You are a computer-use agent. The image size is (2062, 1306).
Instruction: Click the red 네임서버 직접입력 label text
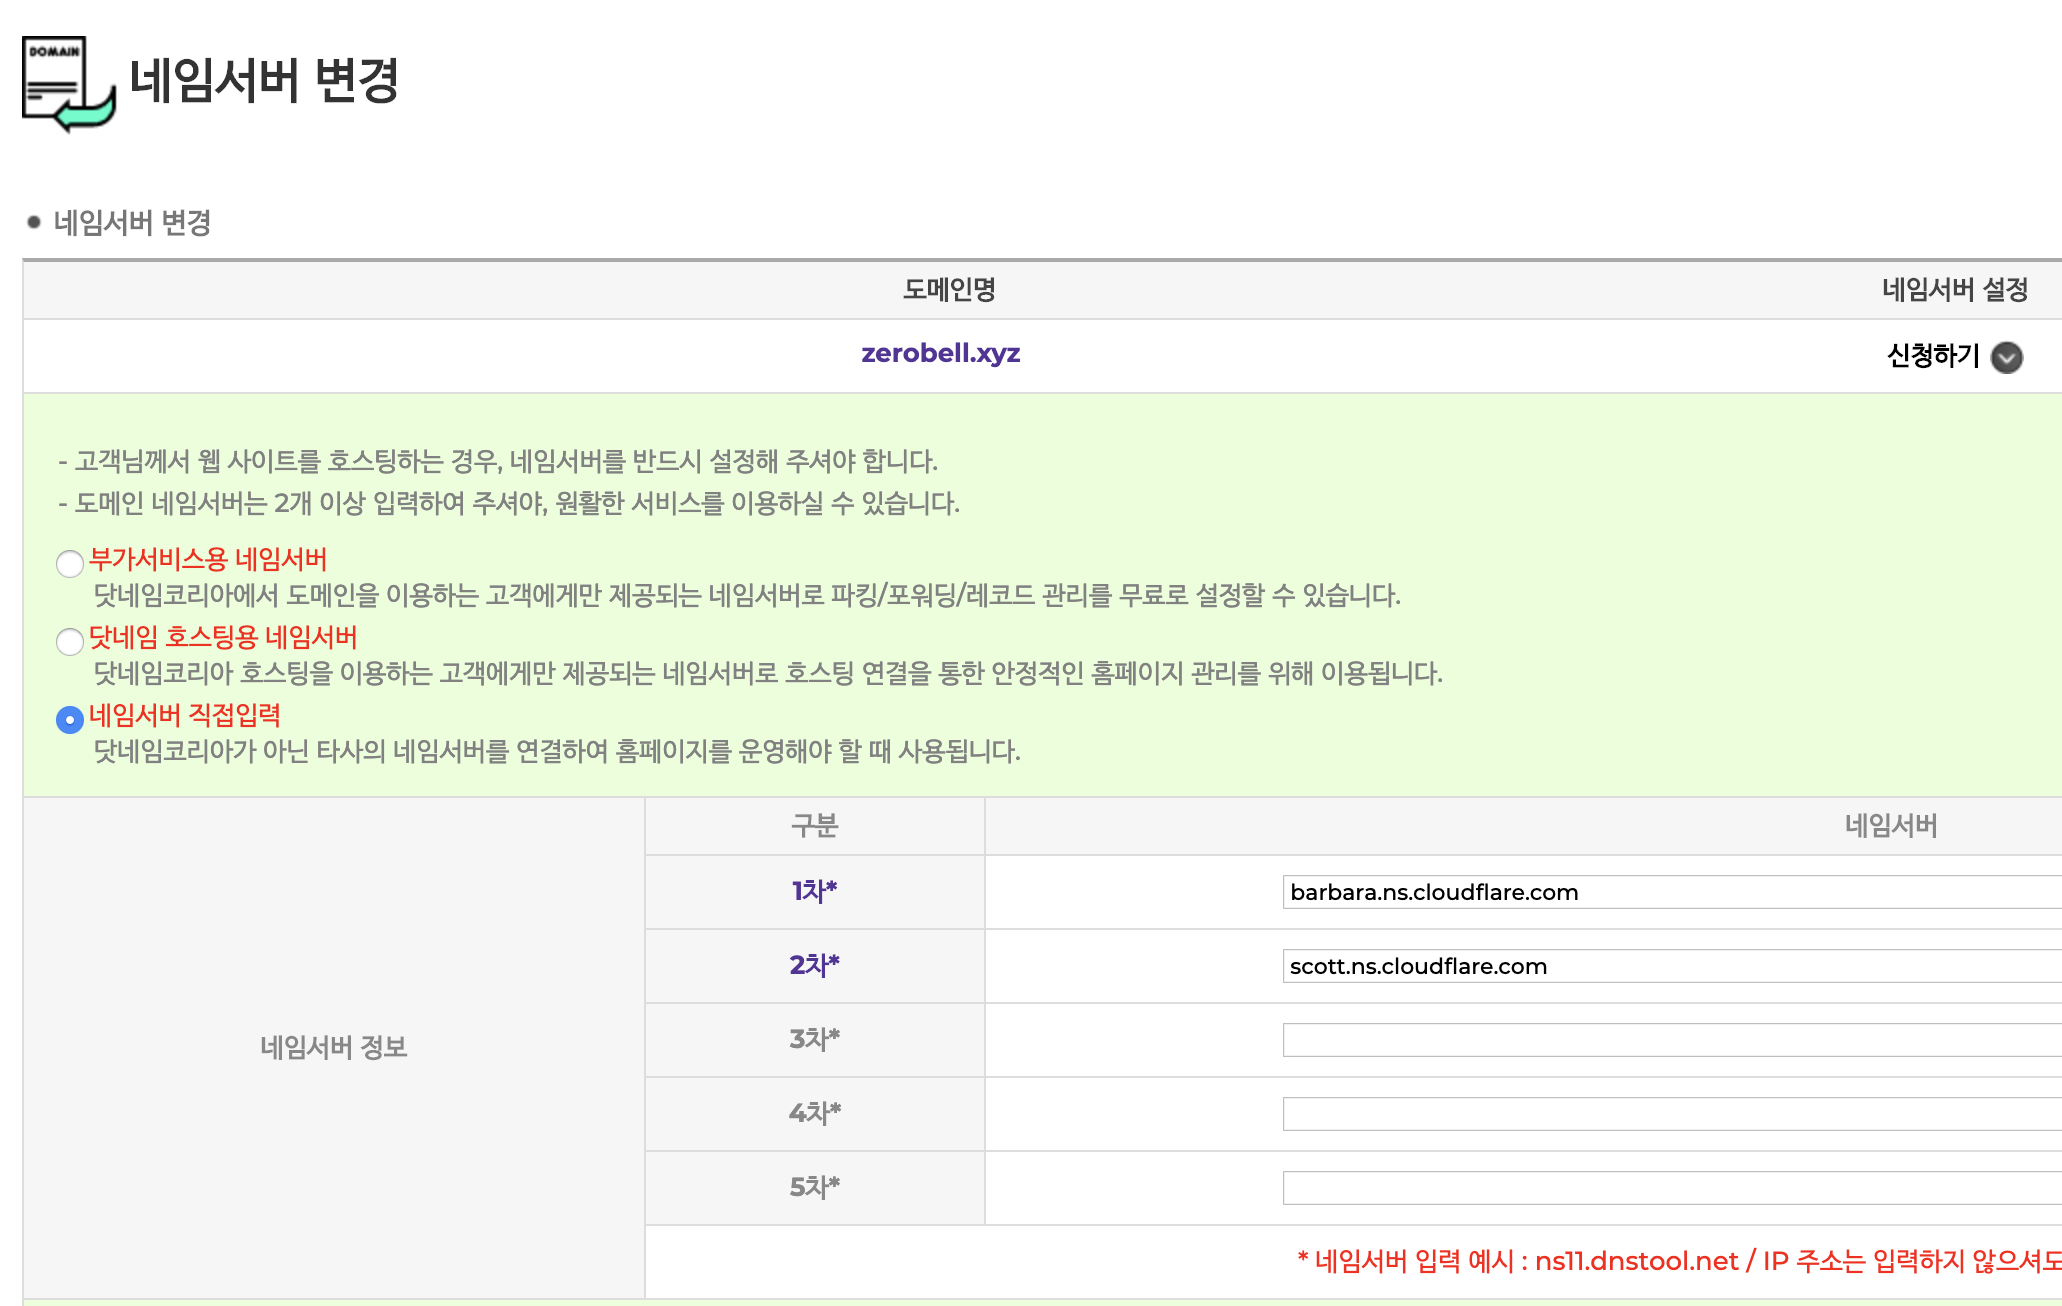click(x=185, y=715)
